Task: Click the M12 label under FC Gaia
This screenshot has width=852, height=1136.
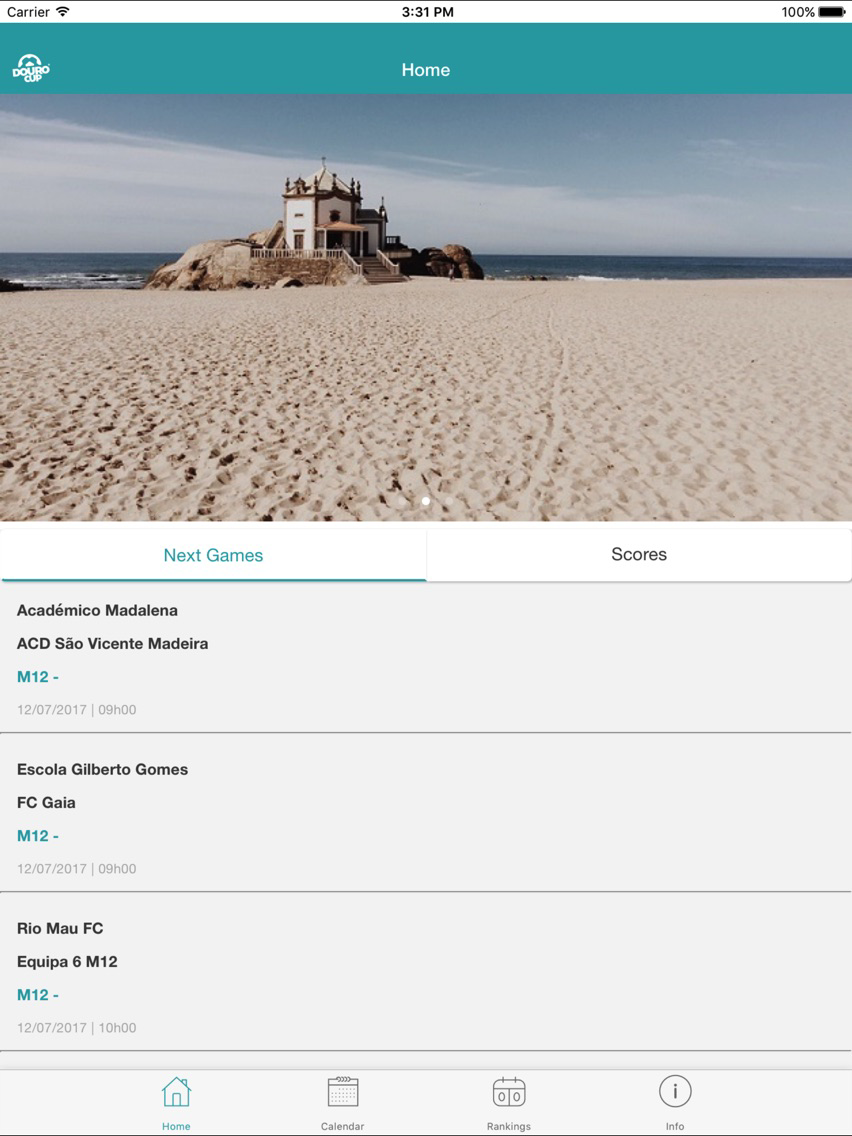Action: point(38,836)
